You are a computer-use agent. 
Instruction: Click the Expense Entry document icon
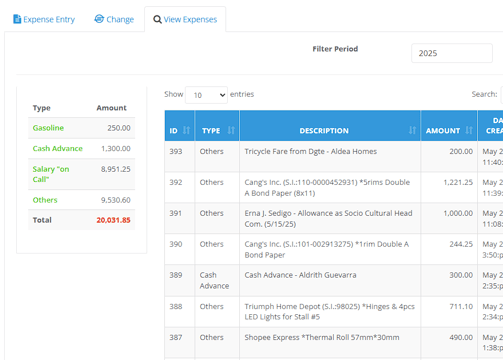pos(17,19)
